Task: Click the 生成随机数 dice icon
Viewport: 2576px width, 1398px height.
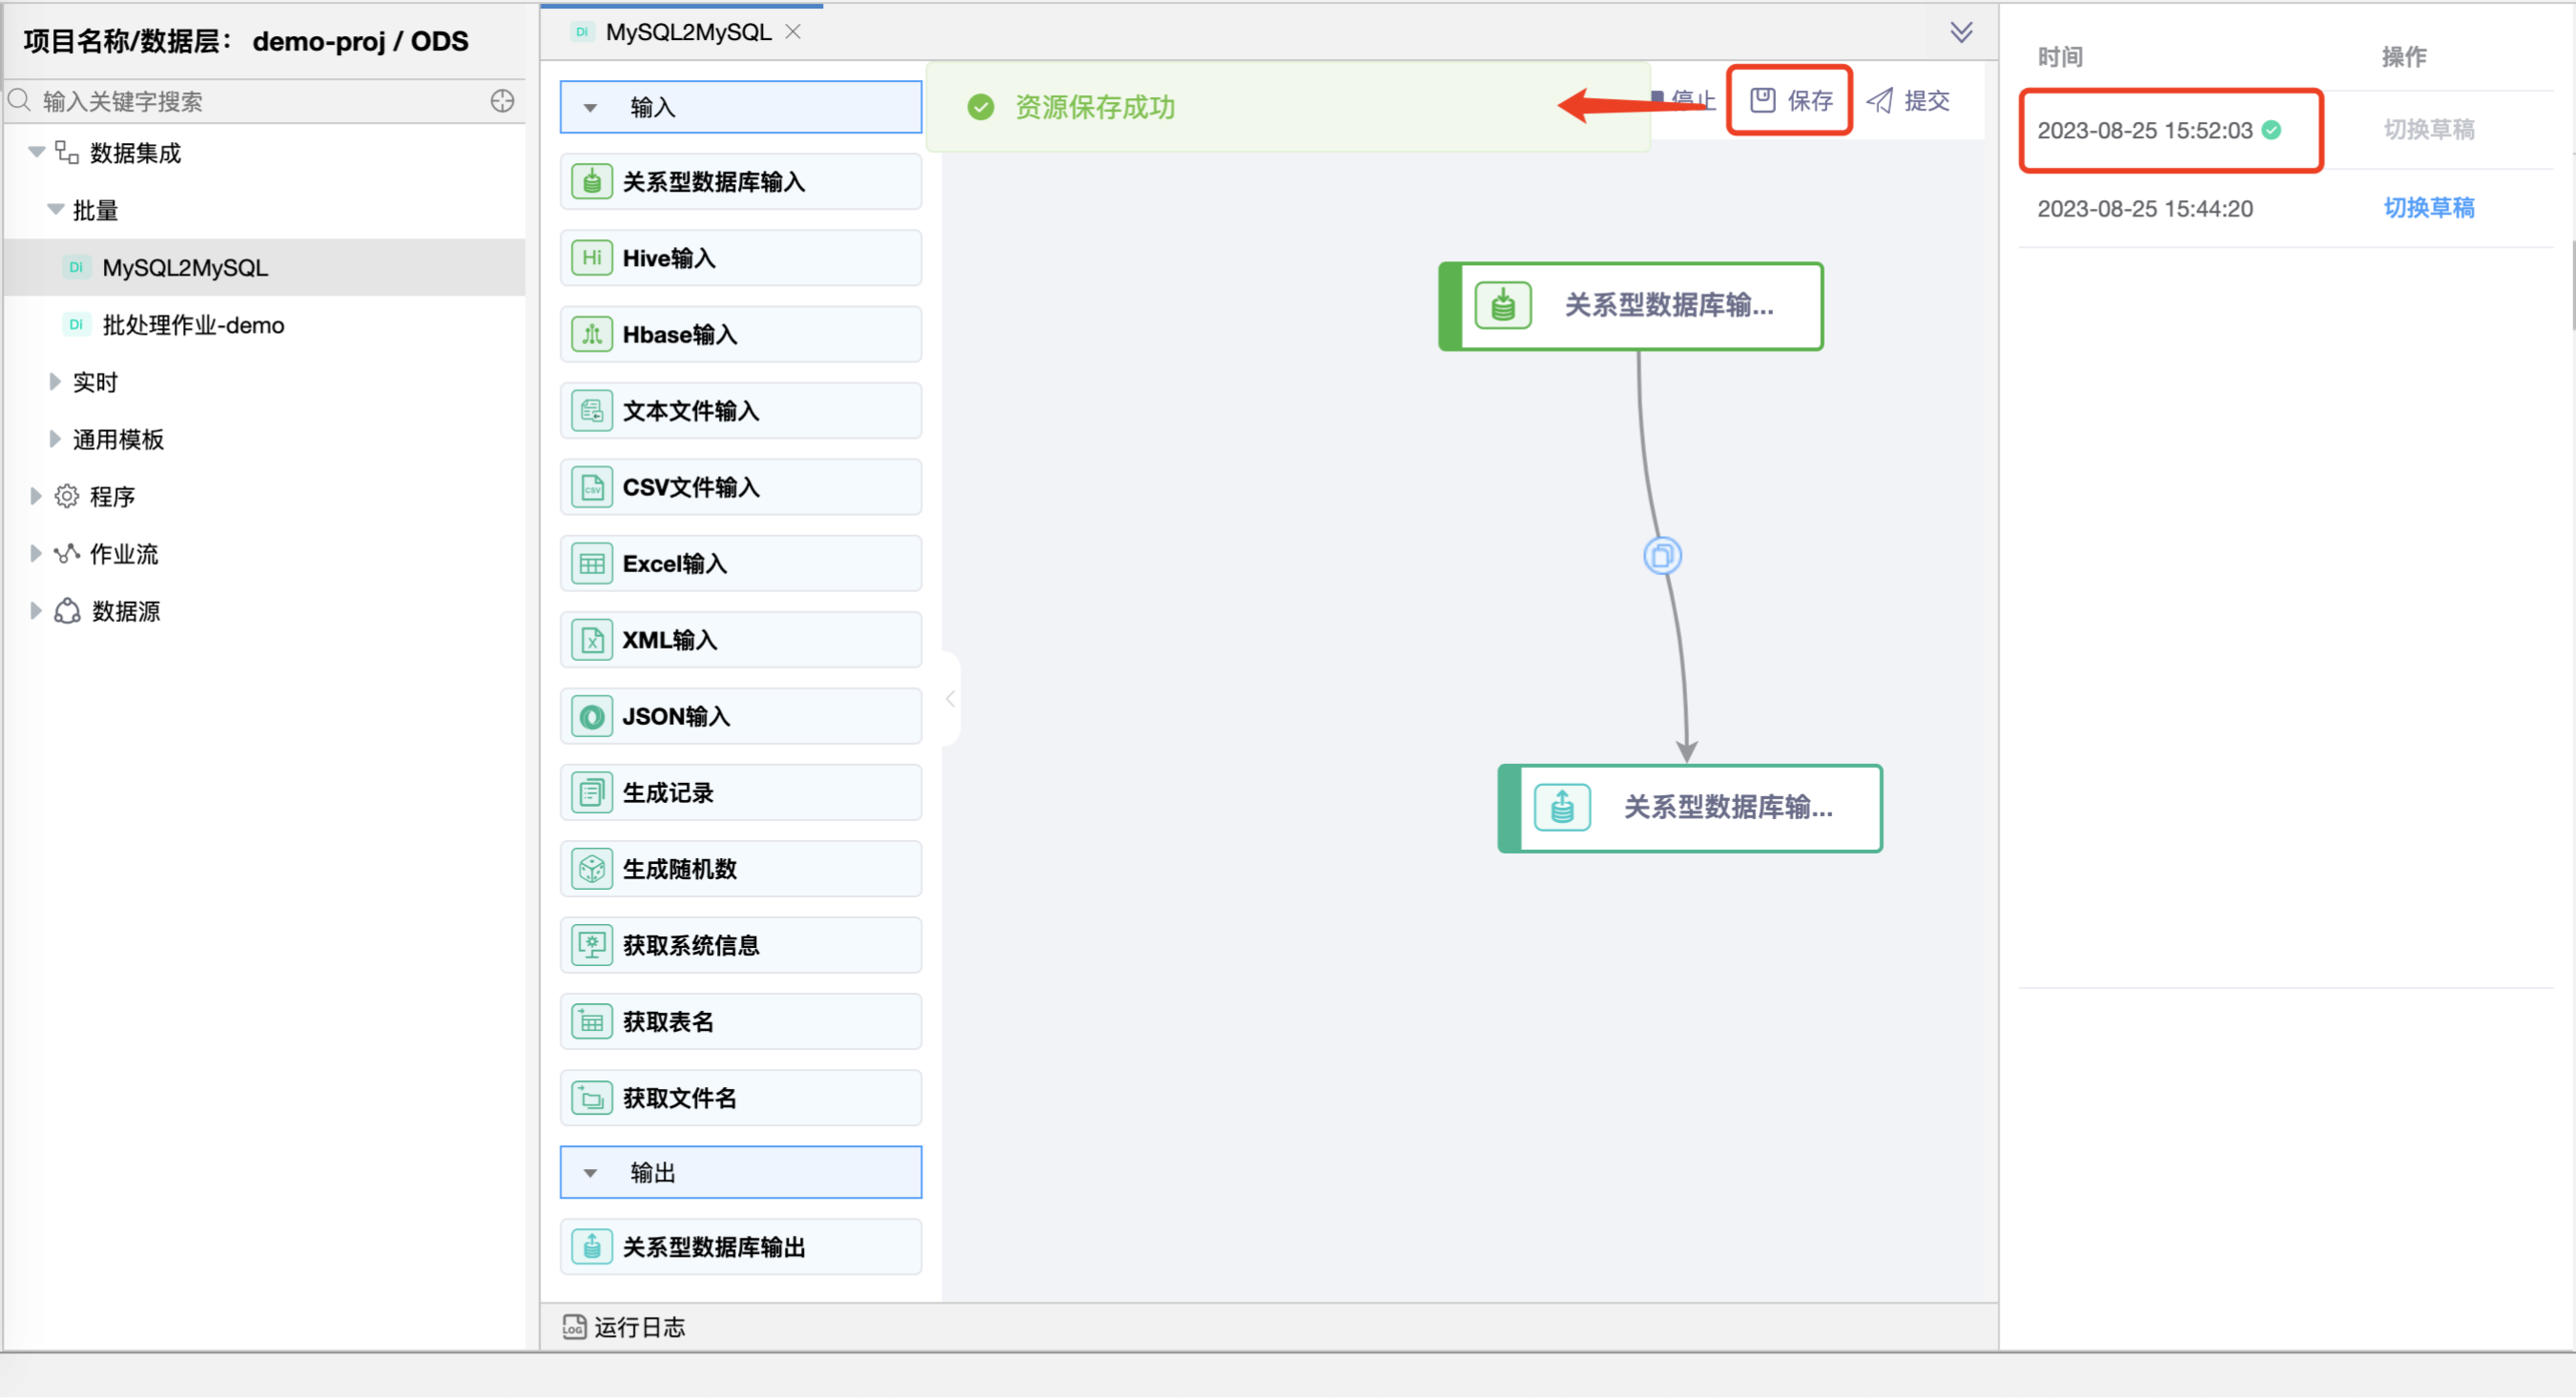Action: pyautogui.click(x=592, y=870)
